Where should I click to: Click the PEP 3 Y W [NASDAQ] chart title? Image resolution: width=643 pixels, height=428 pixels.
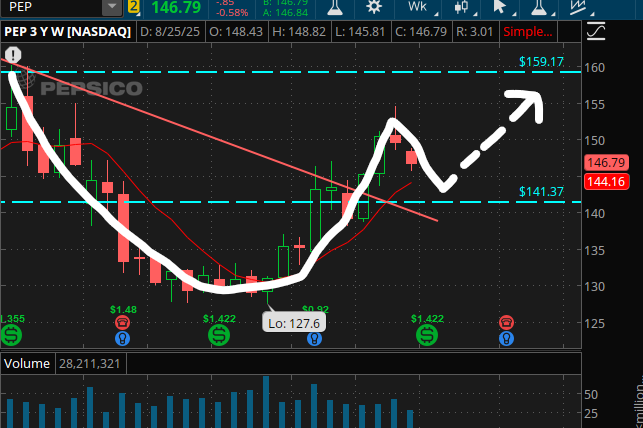[68, 32]
